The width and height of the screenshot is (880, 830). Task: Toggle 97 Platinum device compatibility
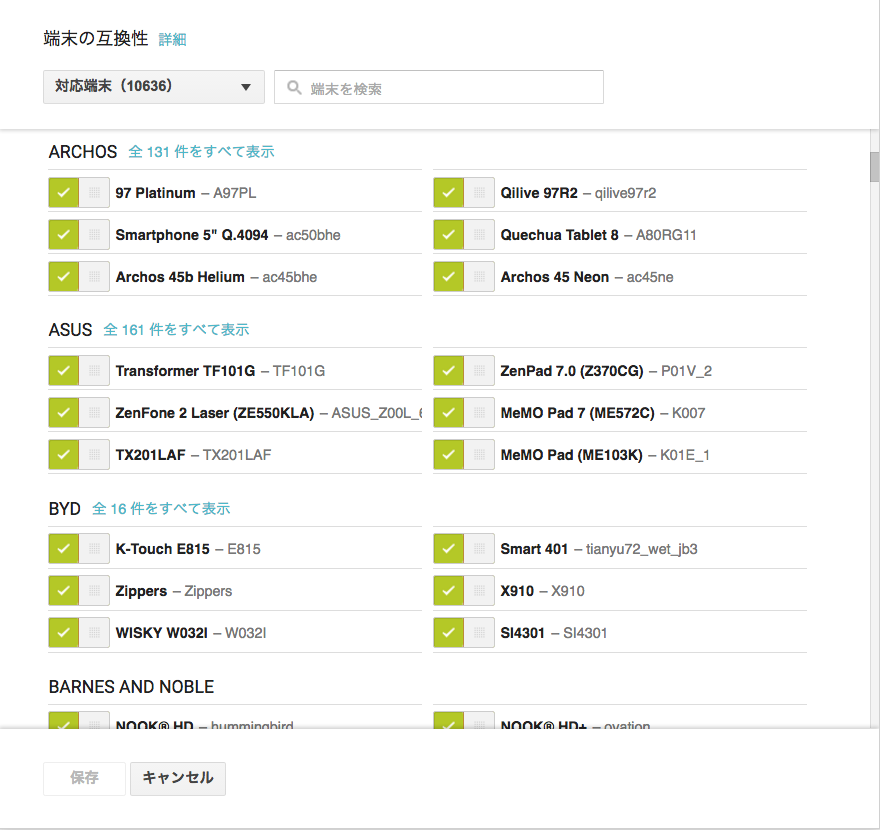pyautogui.click(x=79, y=192)
